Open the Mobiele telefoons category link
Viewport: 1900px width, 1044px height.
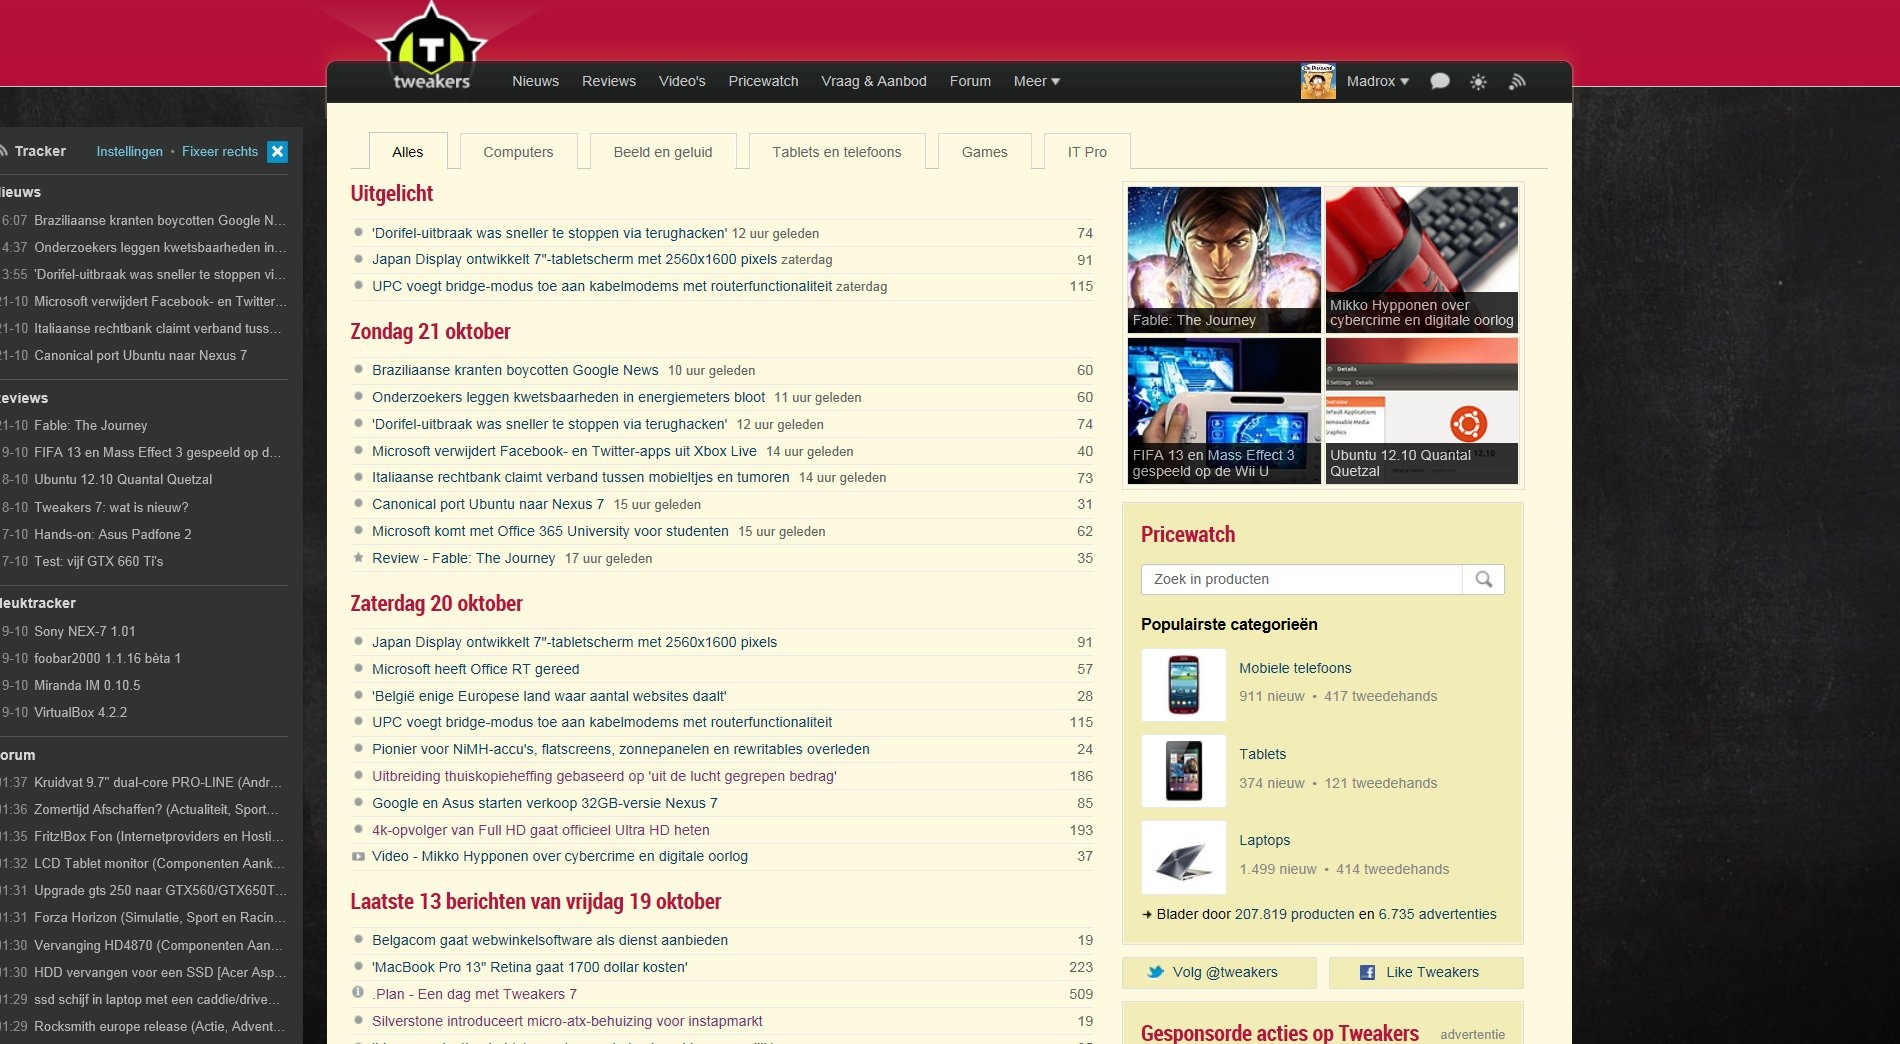pos(1295,668)
